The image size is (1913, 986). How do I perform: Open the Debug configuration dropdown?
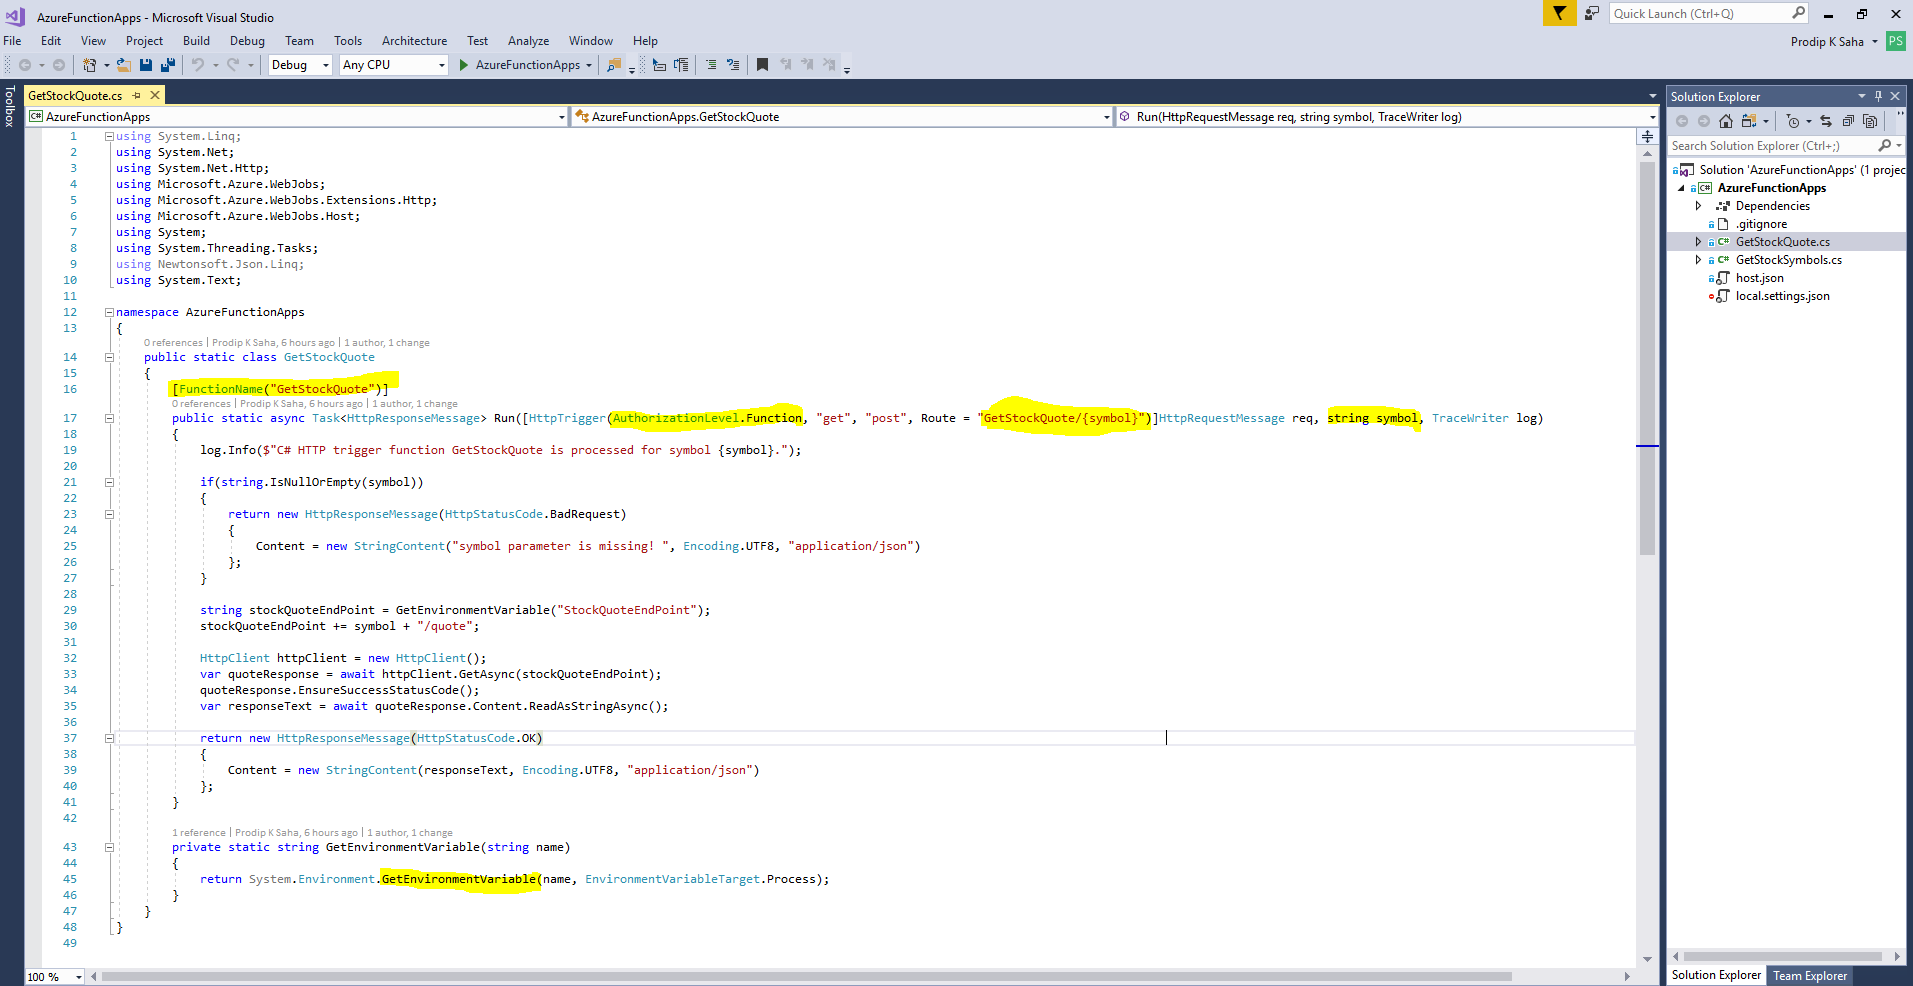pos(299,65)
